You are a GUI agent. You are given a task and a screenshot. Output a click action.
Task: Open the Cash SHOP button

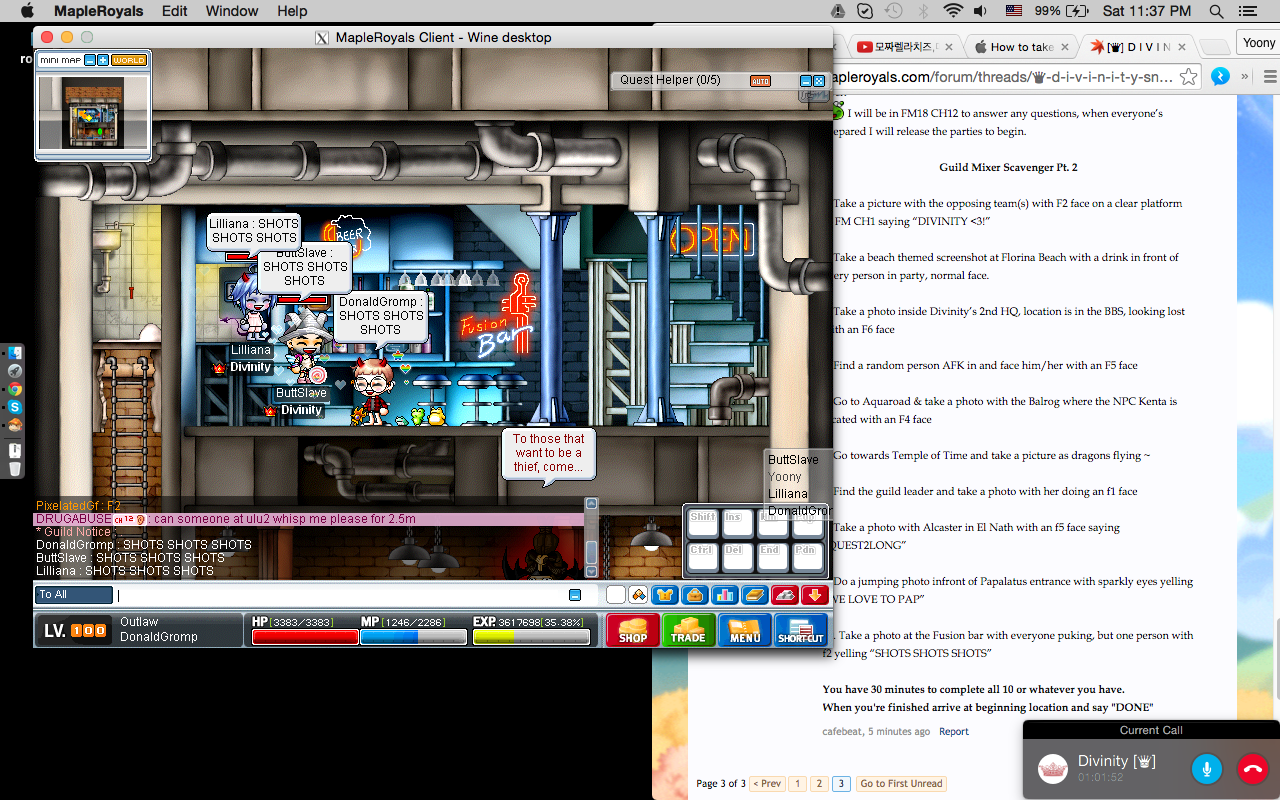(x=632, y=630)
